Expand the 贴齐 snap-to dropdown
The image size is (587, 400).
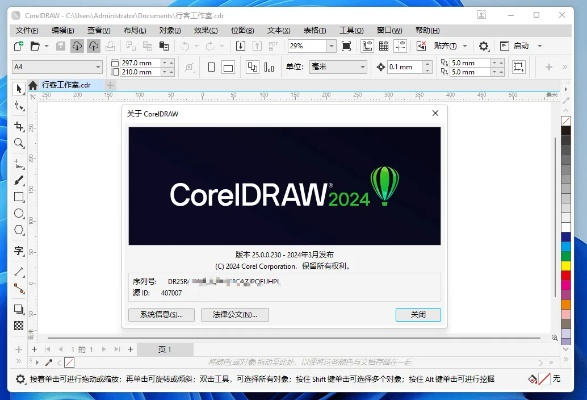click(x=465, y=46)
